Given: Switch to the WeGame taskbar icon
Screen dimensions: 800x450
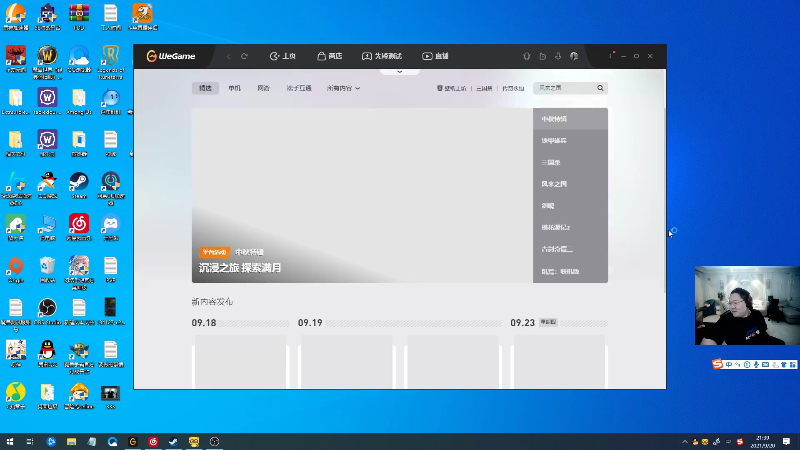Looking at the screenshot, I should point(133,441).
